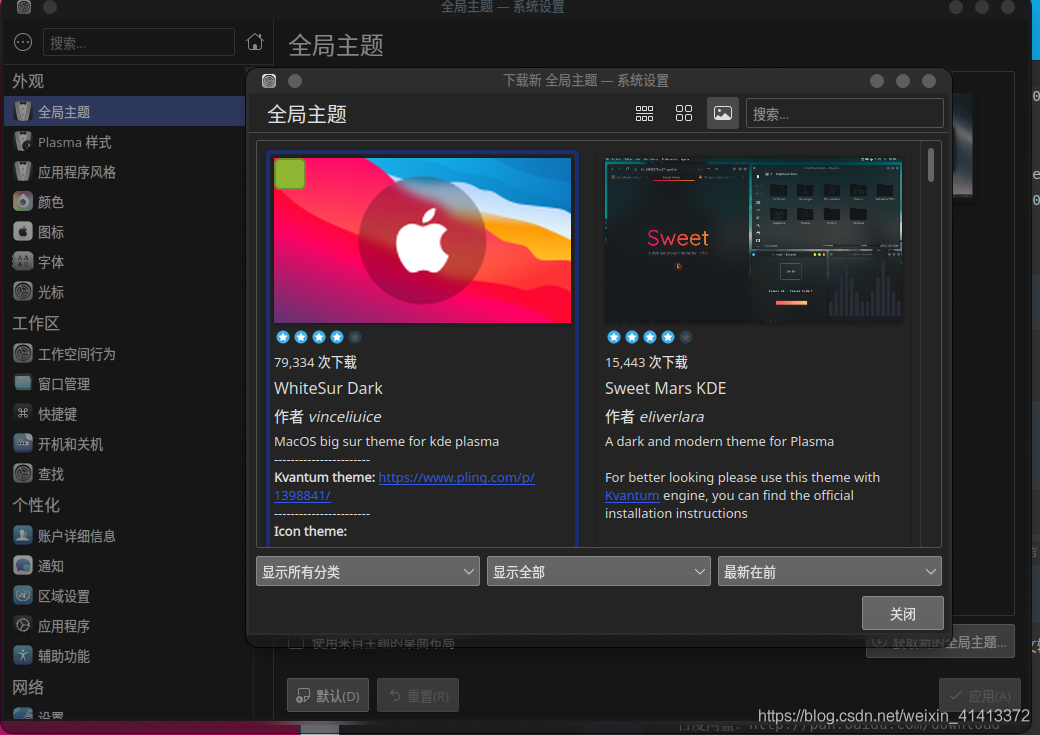
Task: Expand the 显示所有分类 category dropdown
Action: pos(367,571)
